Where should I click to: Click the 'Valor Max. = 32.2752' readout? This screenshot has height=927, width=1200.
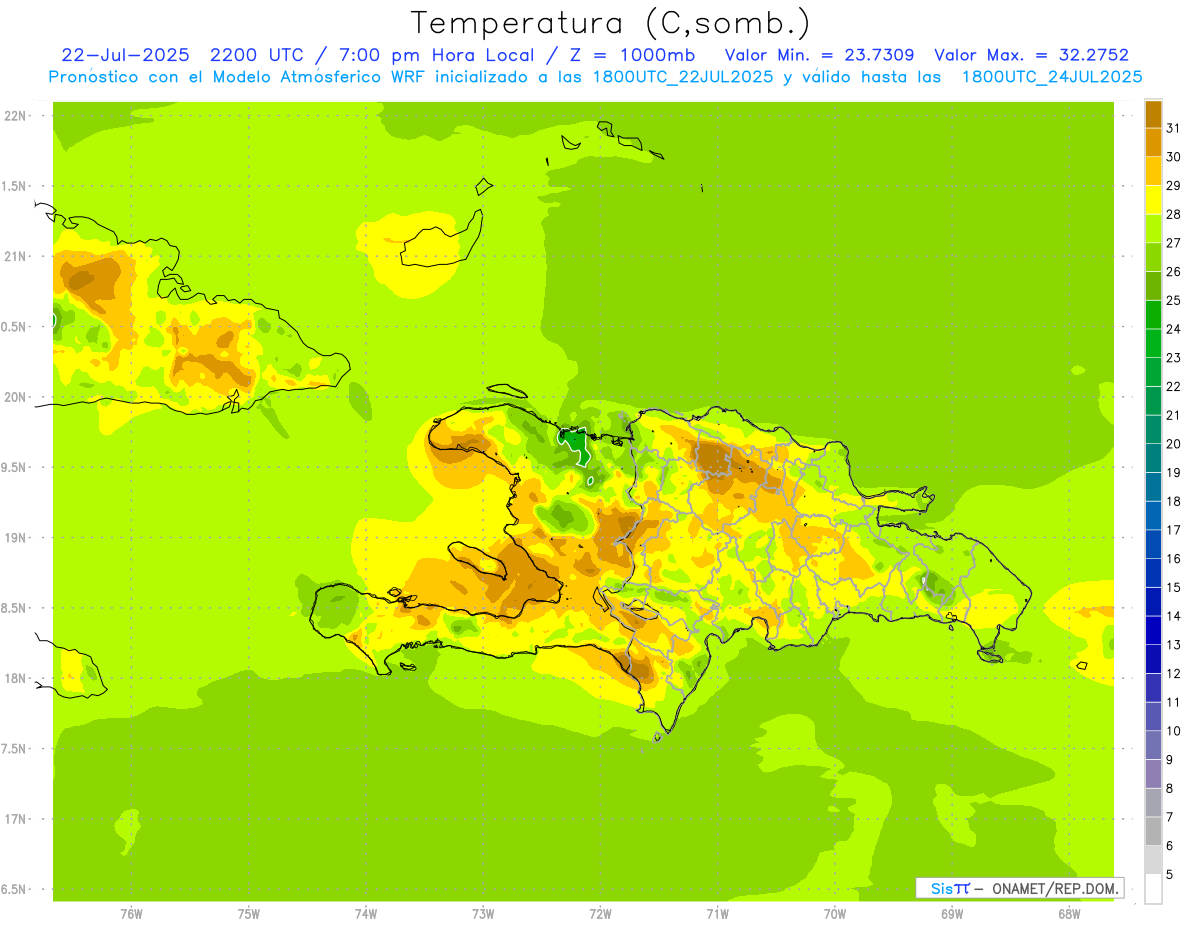click(1031, 56)
